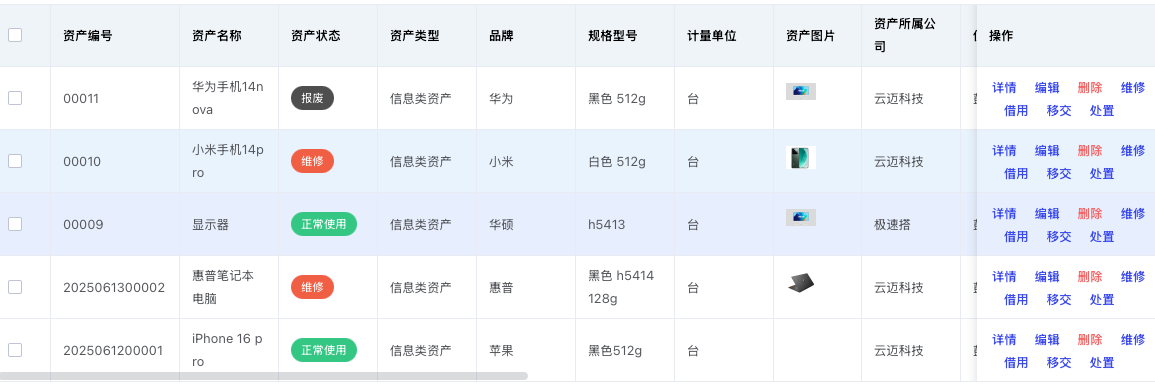Screen dimensions: 1155x385
Task: Click 移交 for asset 00011
Action: tap(1059, 111)
